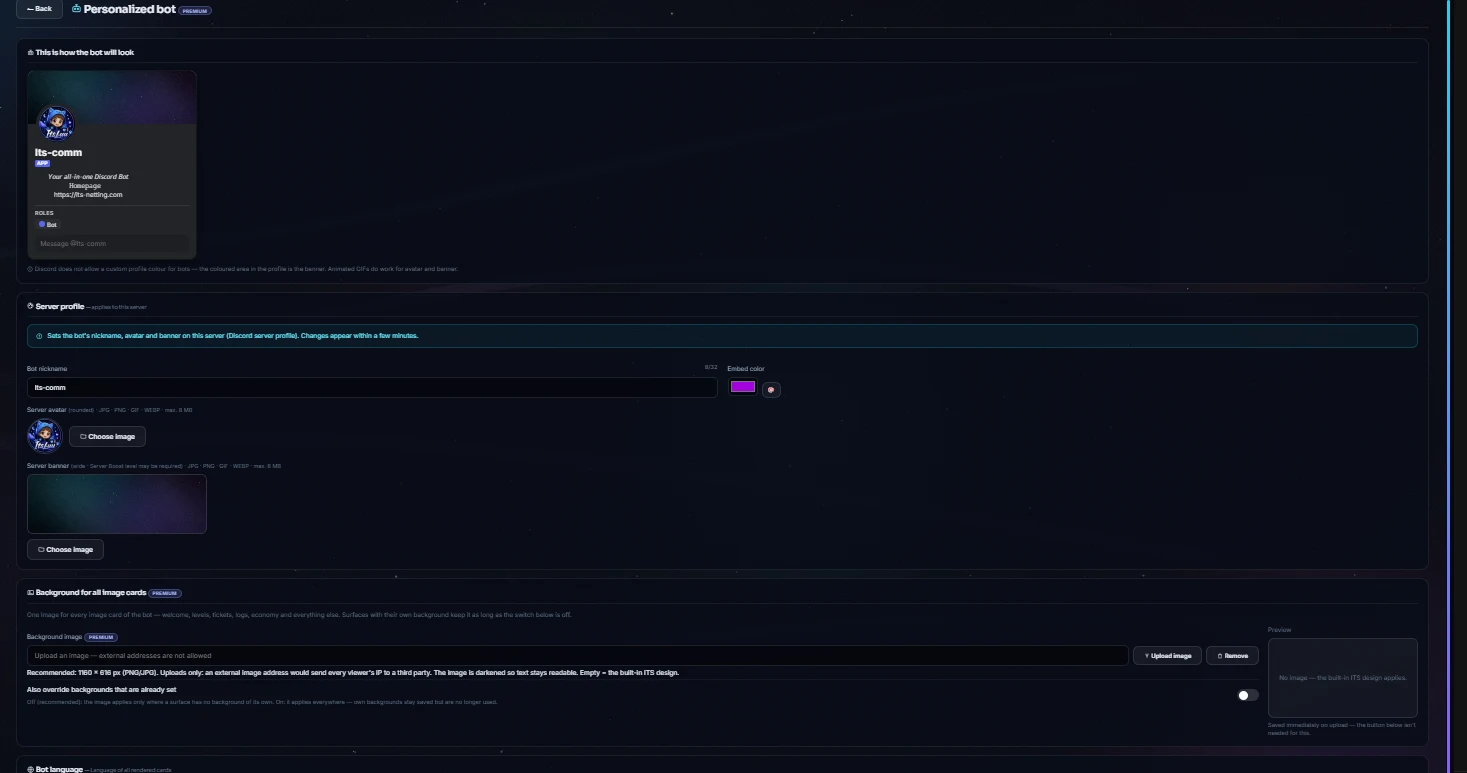Screen dimensions: 1467x773
Task: Choose image for the server avatar
Action: click(x=108, y=437)
